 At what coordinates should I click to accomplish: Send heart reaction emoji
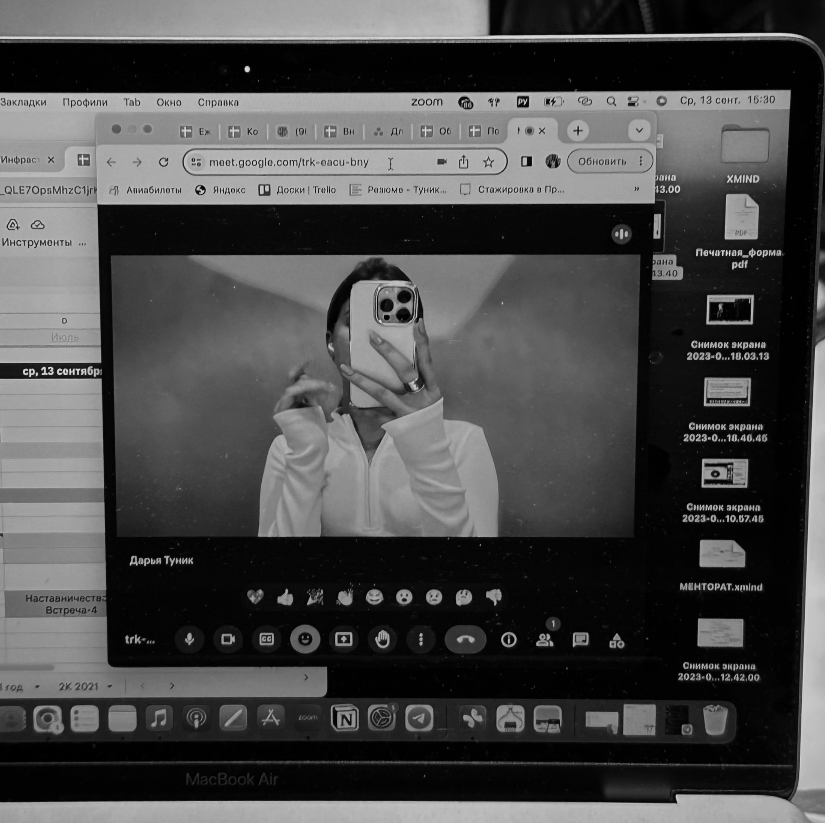pos(255,597)
